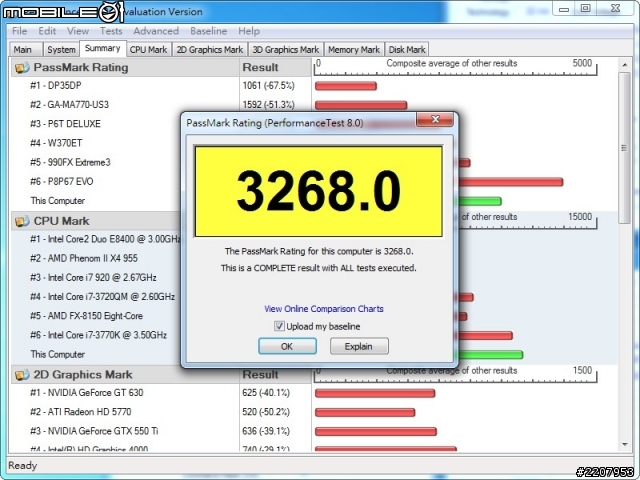Click the 2D Graphics Mark section icon
Viewport: 640px width, 480px height.
(22, 374)
